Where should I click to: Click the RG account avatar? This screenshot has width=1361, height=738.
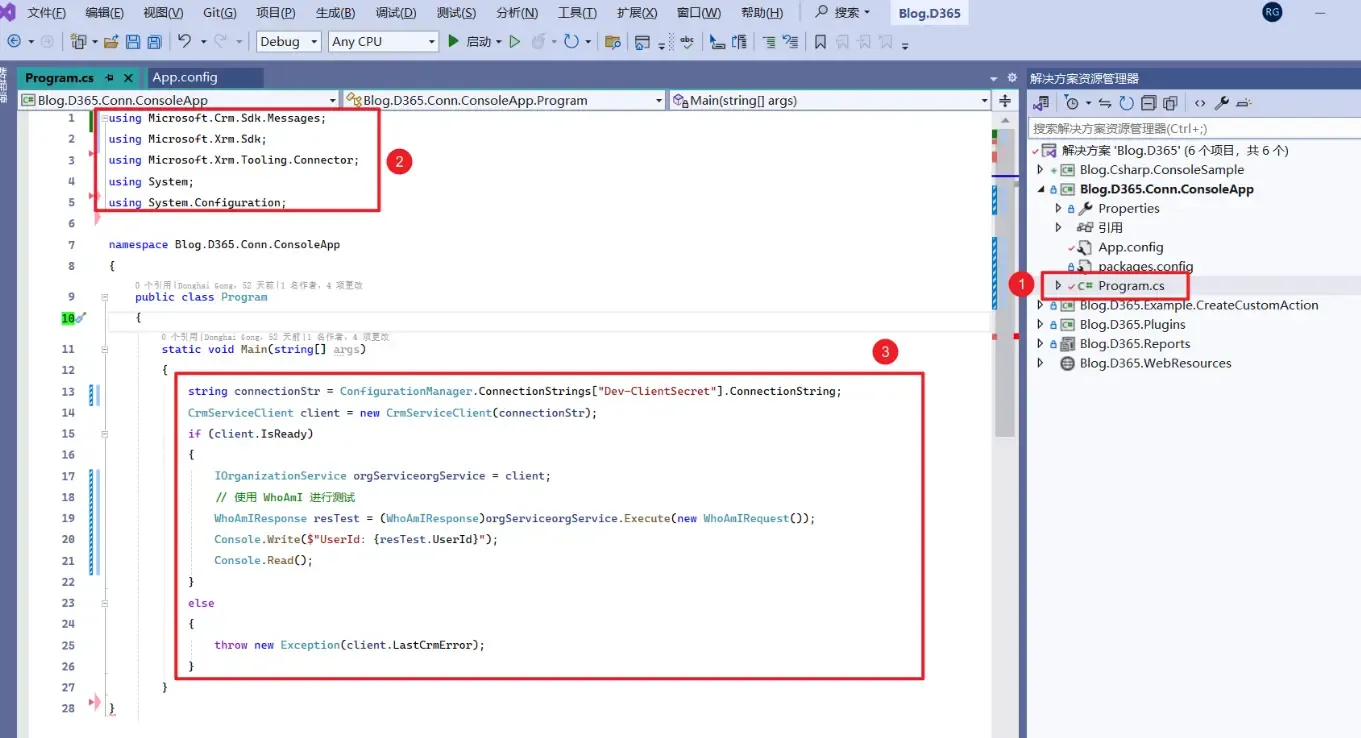click(1272, 12)
